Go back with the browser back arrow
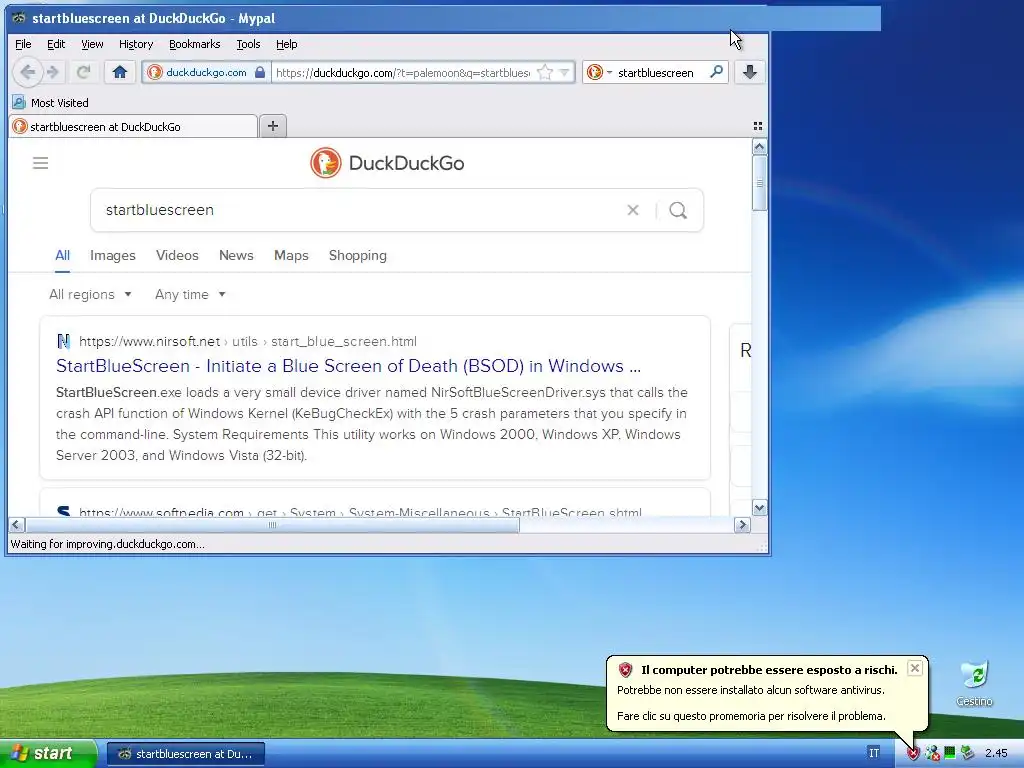 tap(27, 72)
